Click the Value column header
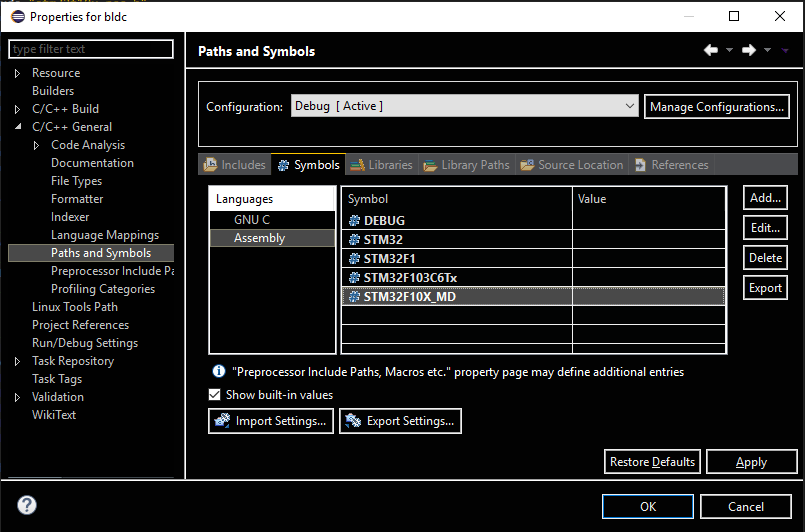Image resolution: width=805 pixels, height=532 pixels. (648, 199)
